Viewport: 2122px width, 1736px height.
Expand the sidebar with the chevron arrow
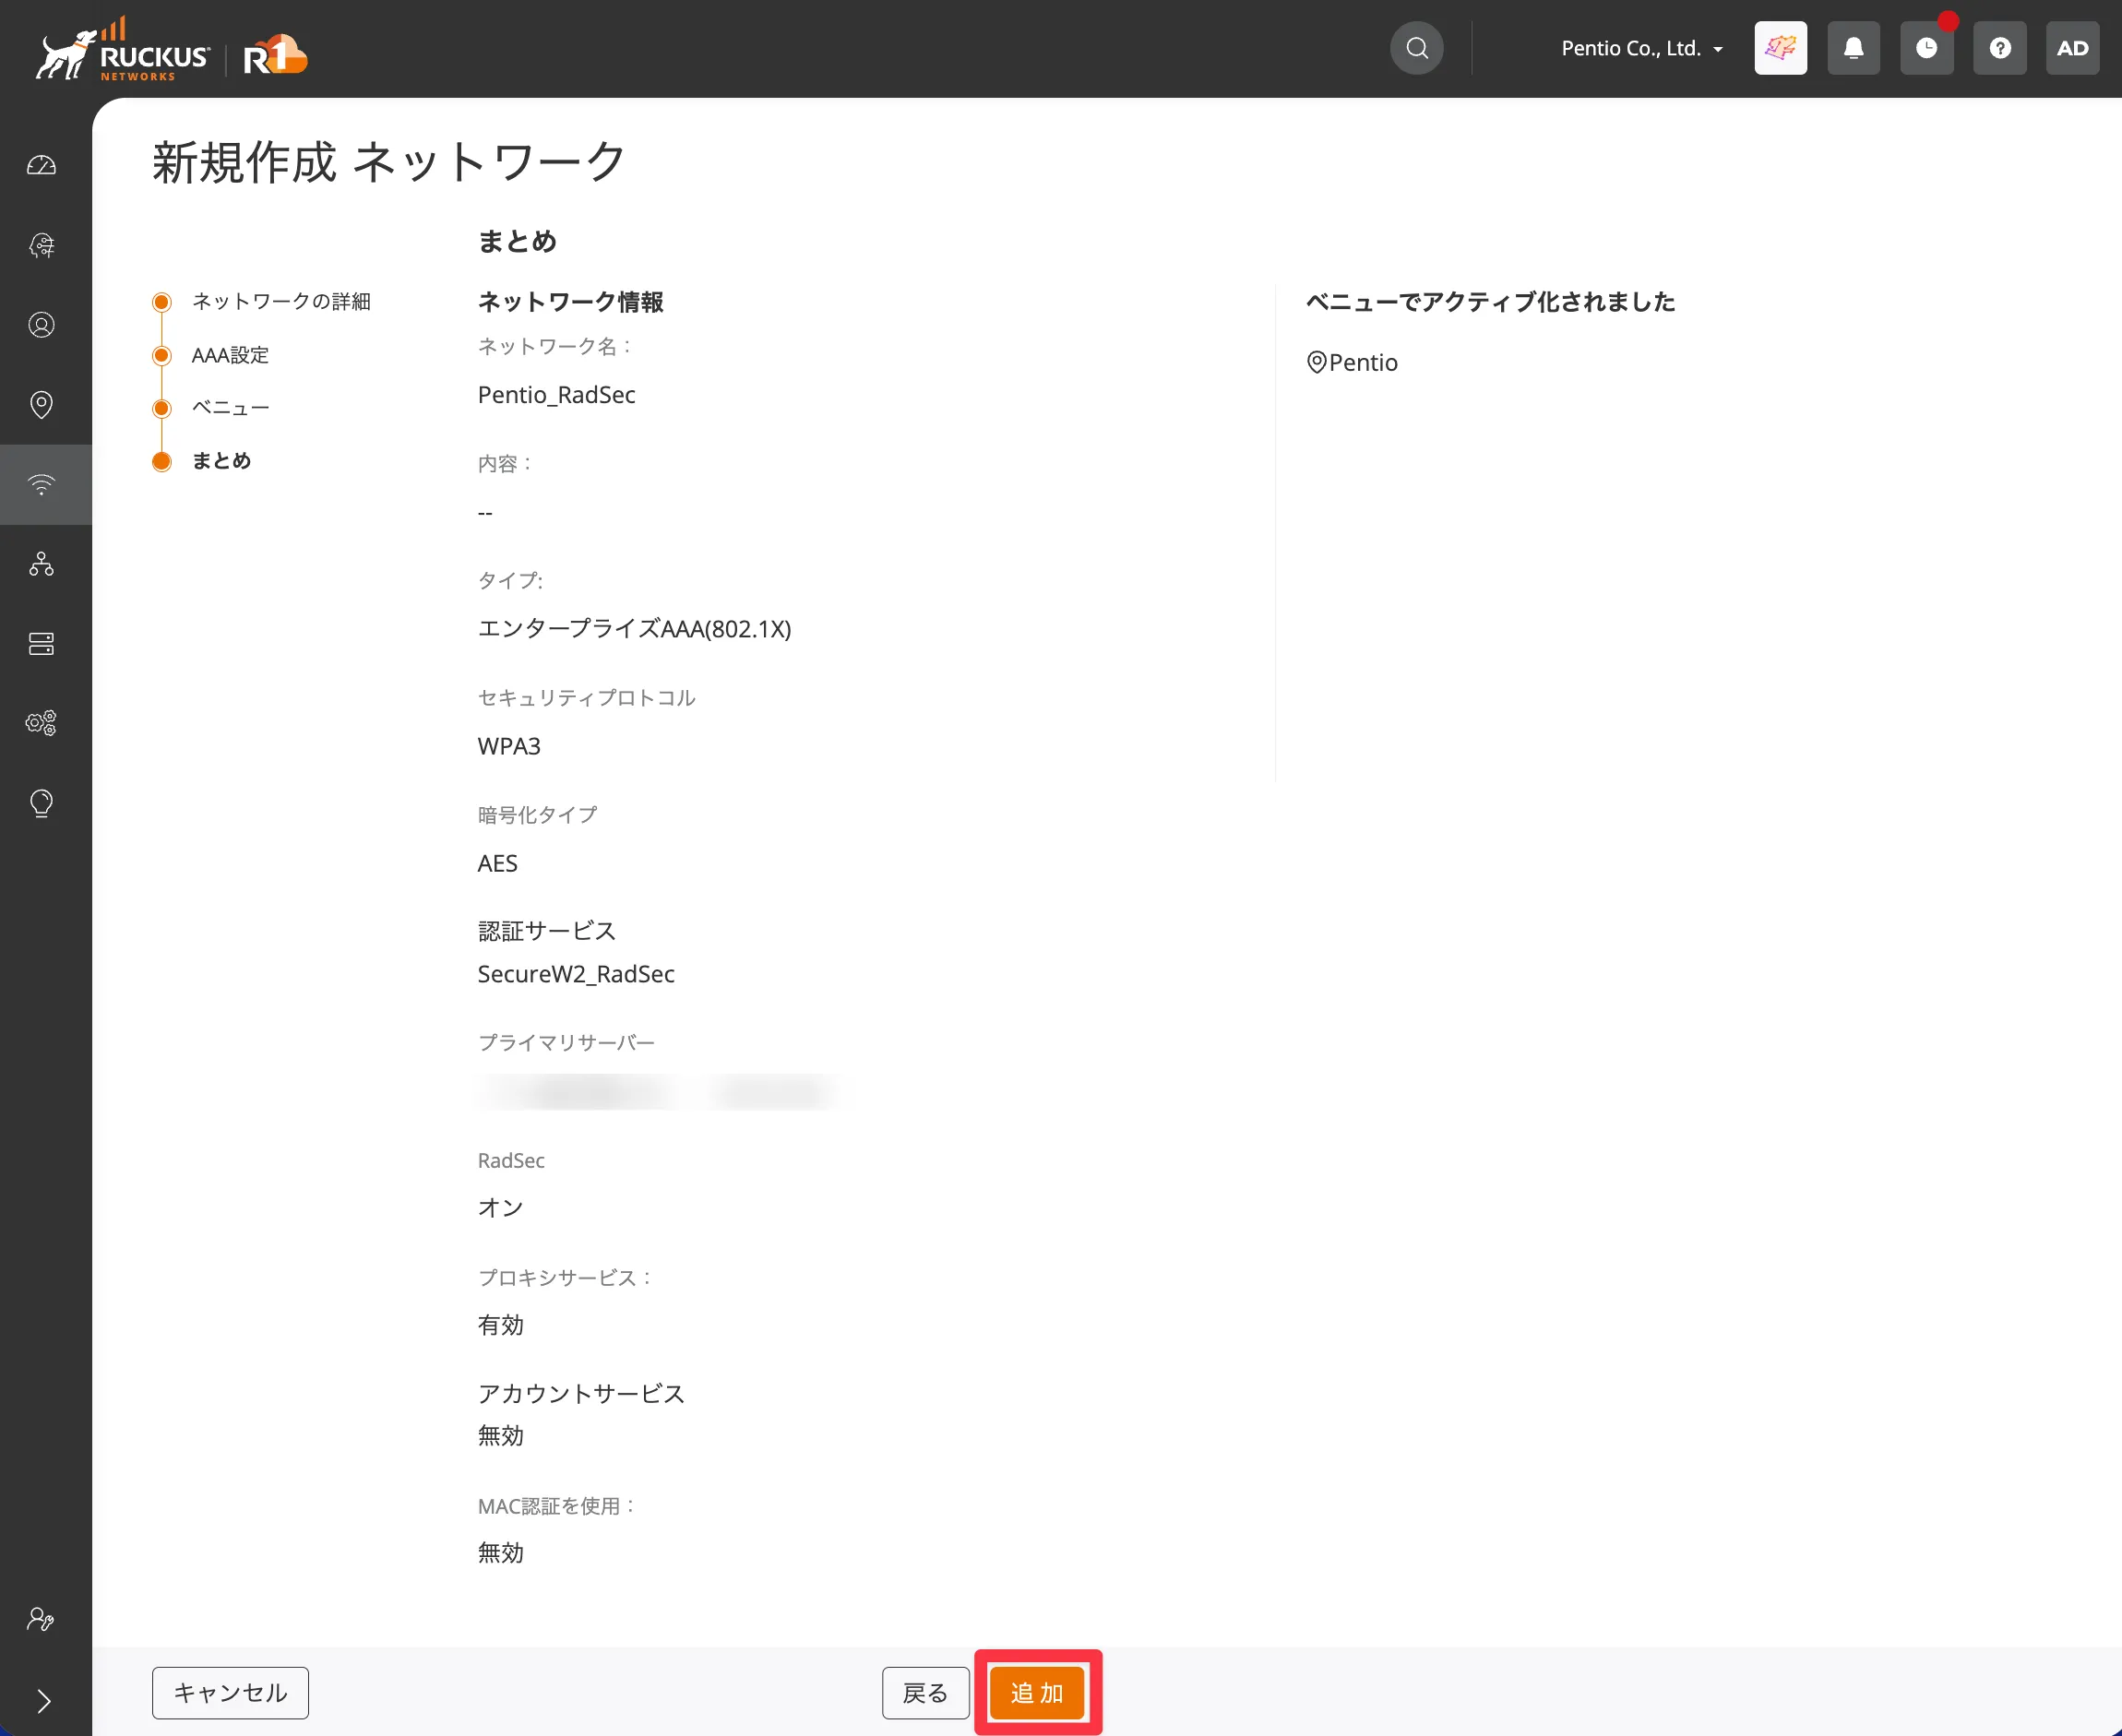43,1700
